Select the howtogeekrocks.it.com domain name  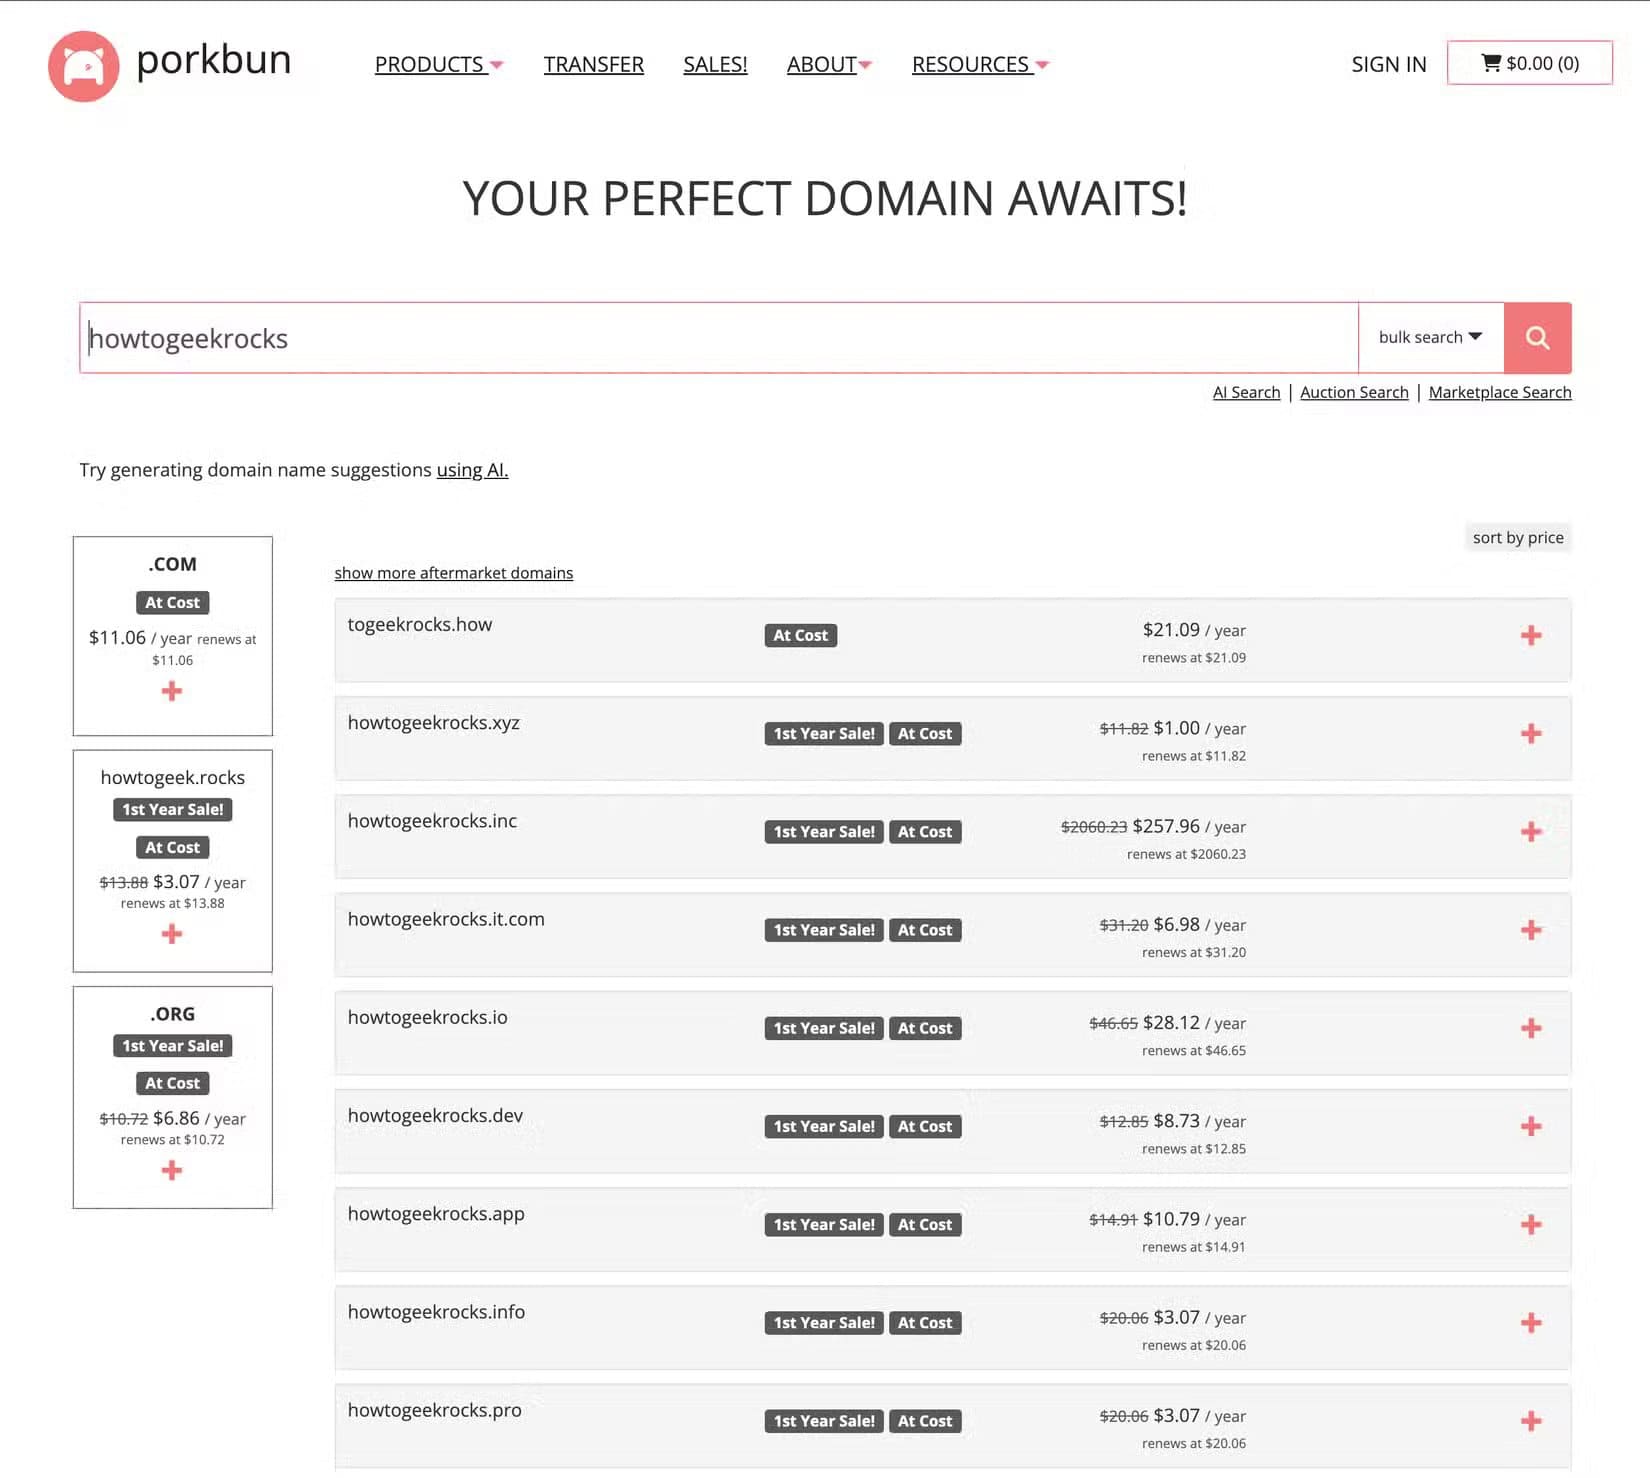pos(446,919)
